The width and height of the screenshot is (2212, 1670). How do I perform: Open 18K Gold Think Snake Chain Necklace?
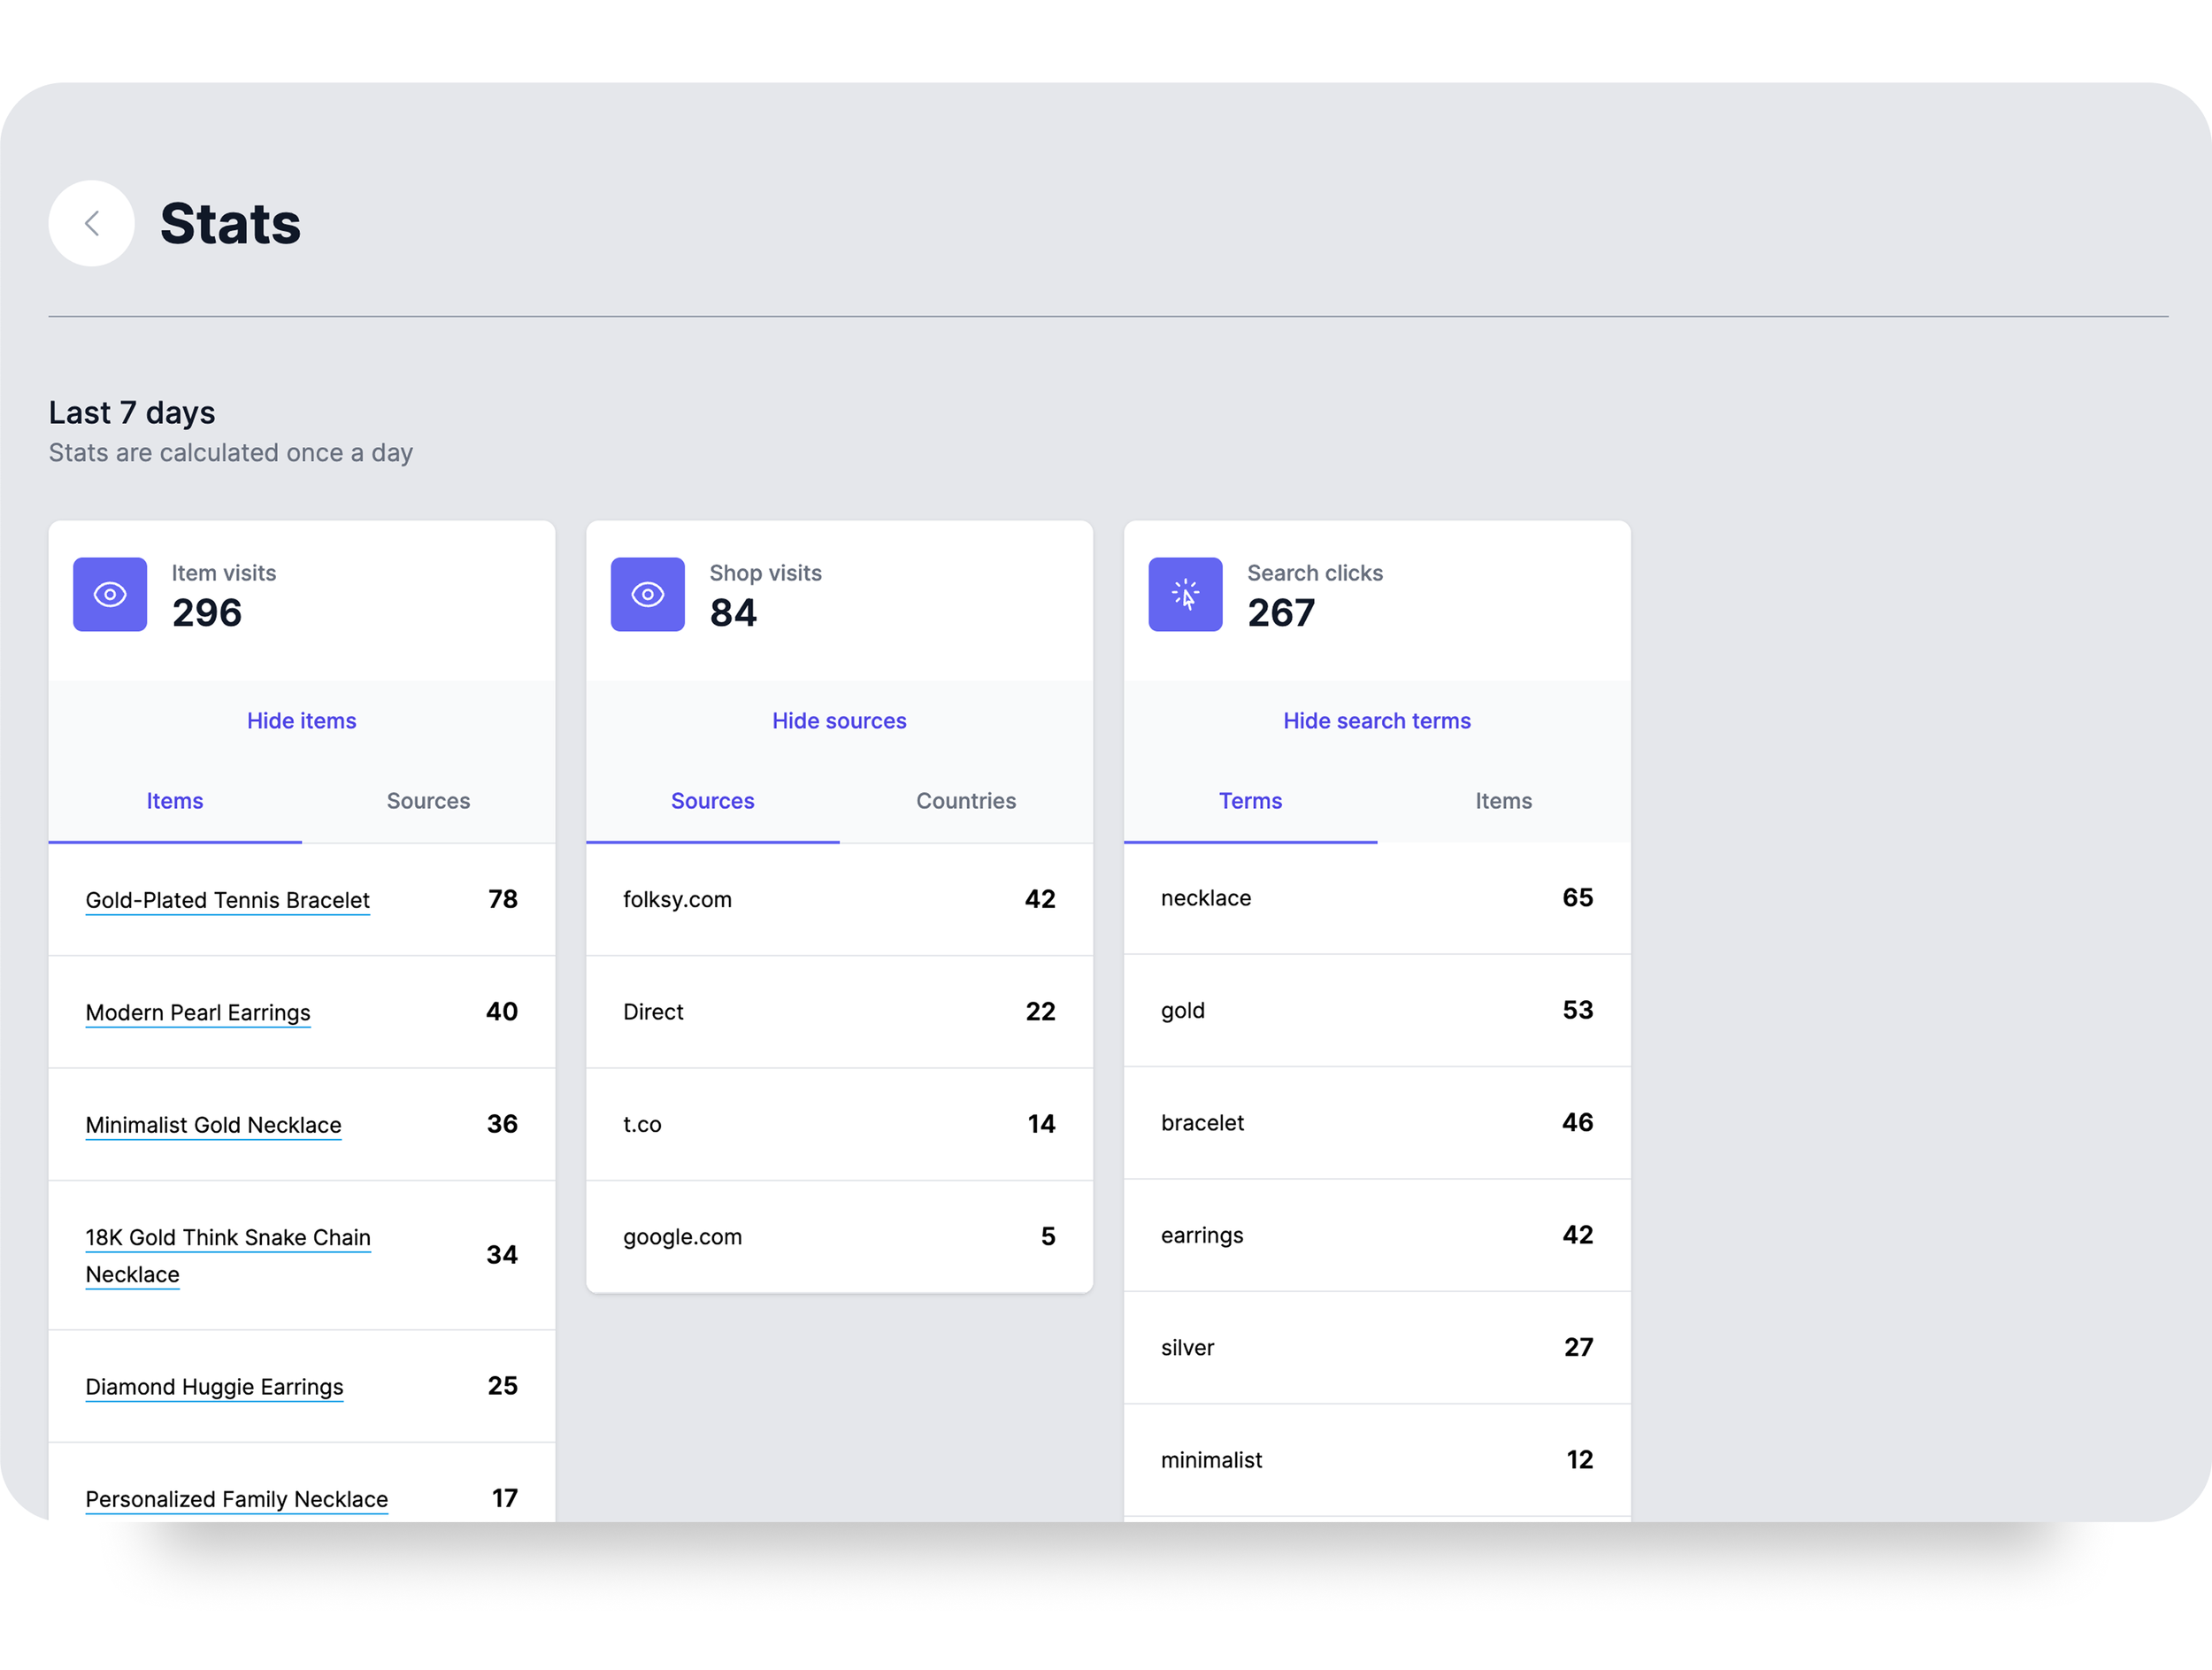(x=227, y=1236)
